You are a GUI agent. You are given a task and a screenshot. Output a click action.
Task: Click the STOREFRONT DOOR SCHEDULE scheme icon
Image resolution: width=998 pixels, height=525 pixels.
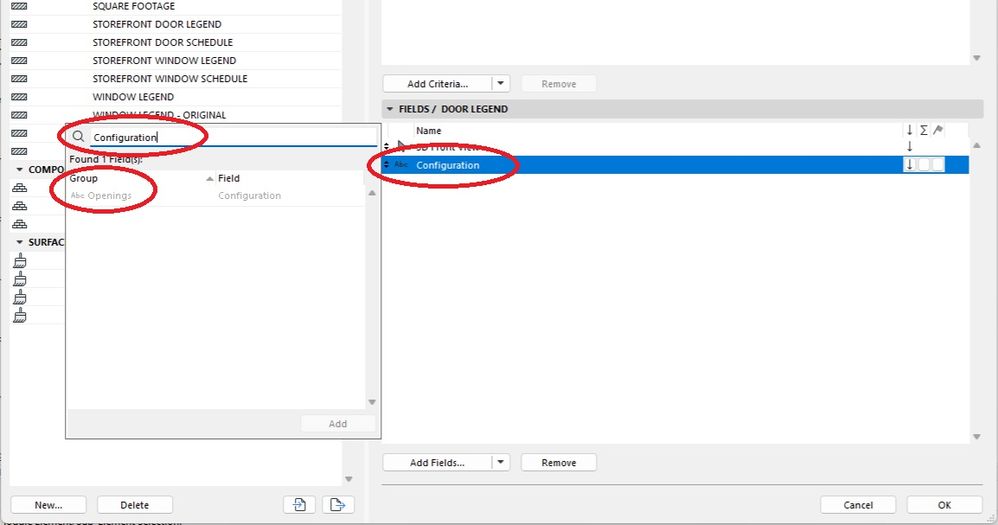coord(19,43)
